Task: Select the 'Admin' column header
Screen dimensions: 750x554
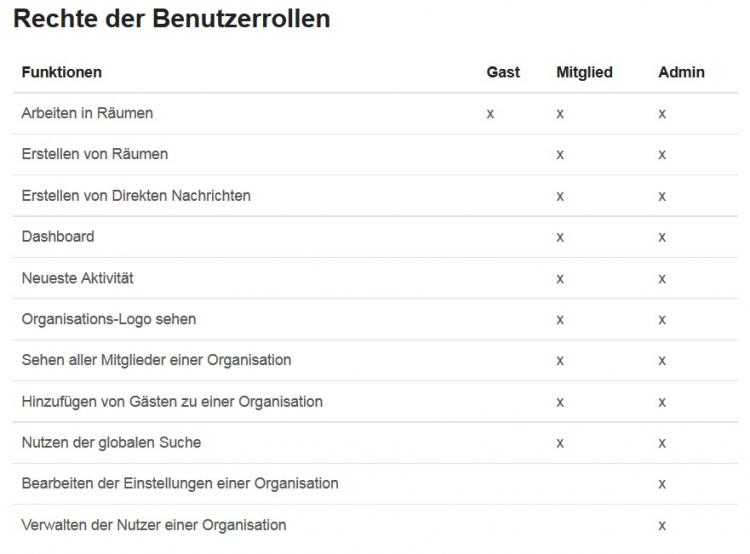Action: click(x=681, y=72)
